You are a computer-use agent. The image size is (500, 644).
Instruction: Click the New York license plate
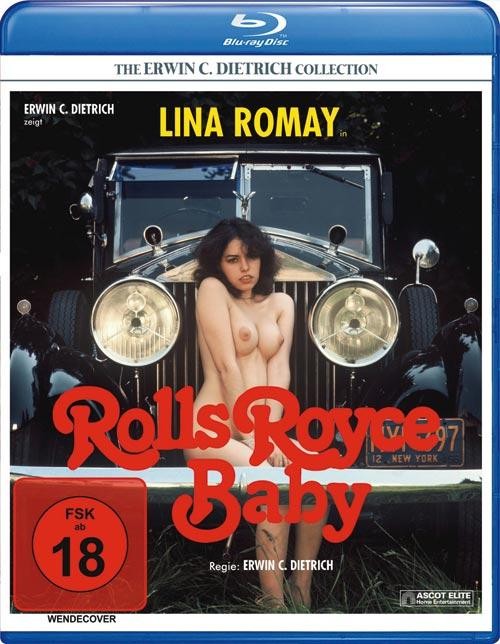click(415, 443)
